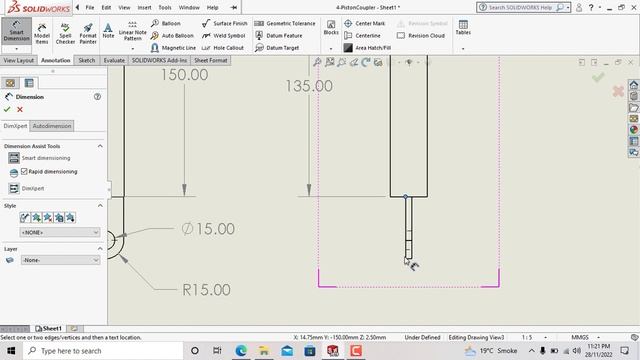This screenshot has width=640, height=360.
Task: Switch to Evaluate tab
Action: tap(114, 60)
